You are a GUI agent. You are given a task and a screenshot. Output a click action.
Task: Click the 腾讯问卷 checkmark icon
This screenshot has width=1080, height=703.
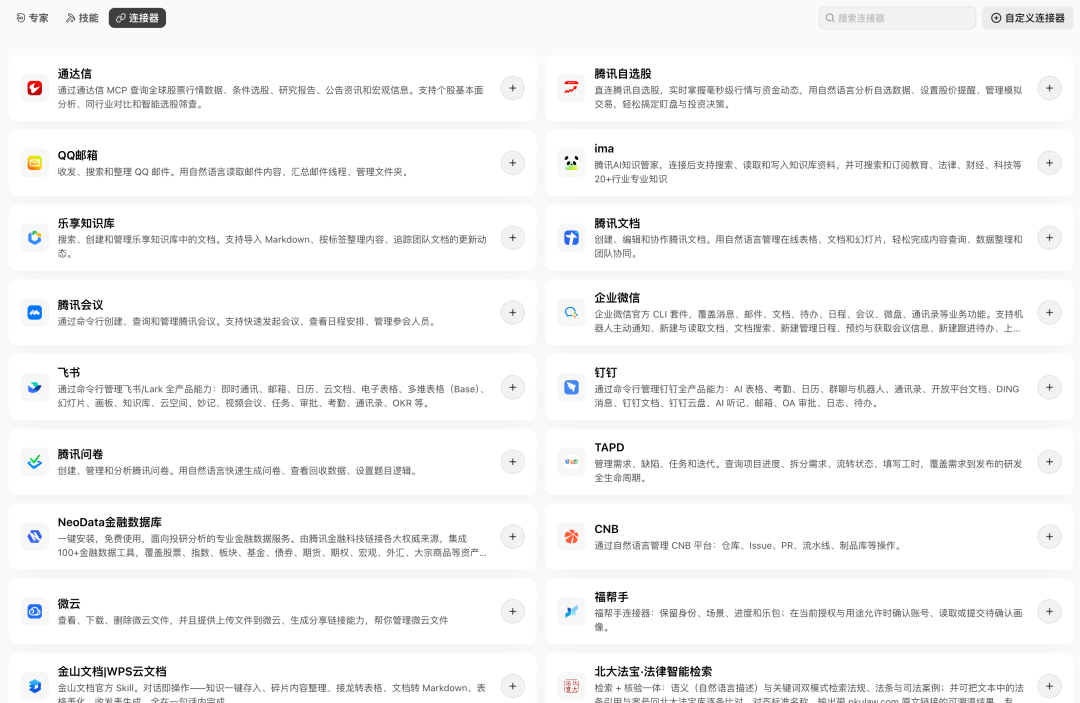pos(34,462)
